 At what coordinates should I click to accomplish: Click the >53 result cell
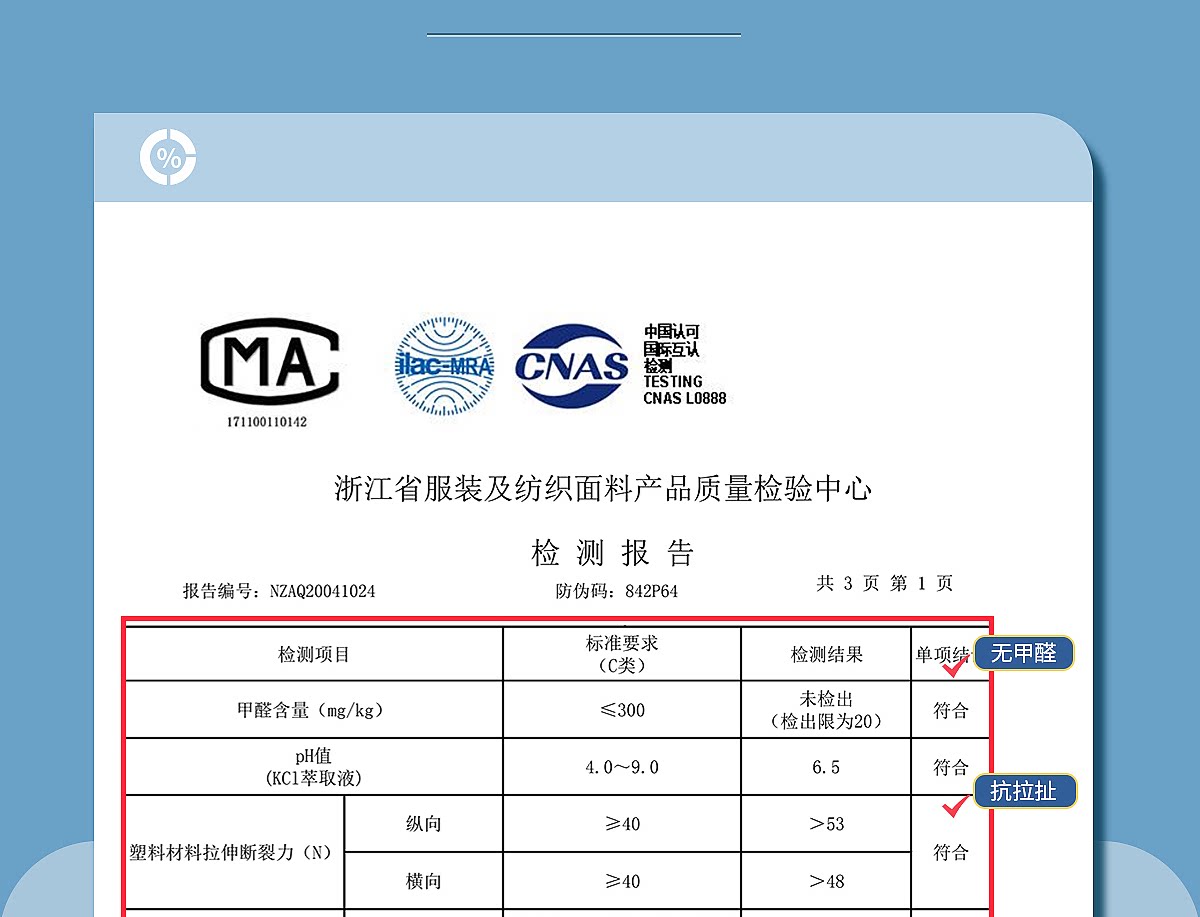827,825
